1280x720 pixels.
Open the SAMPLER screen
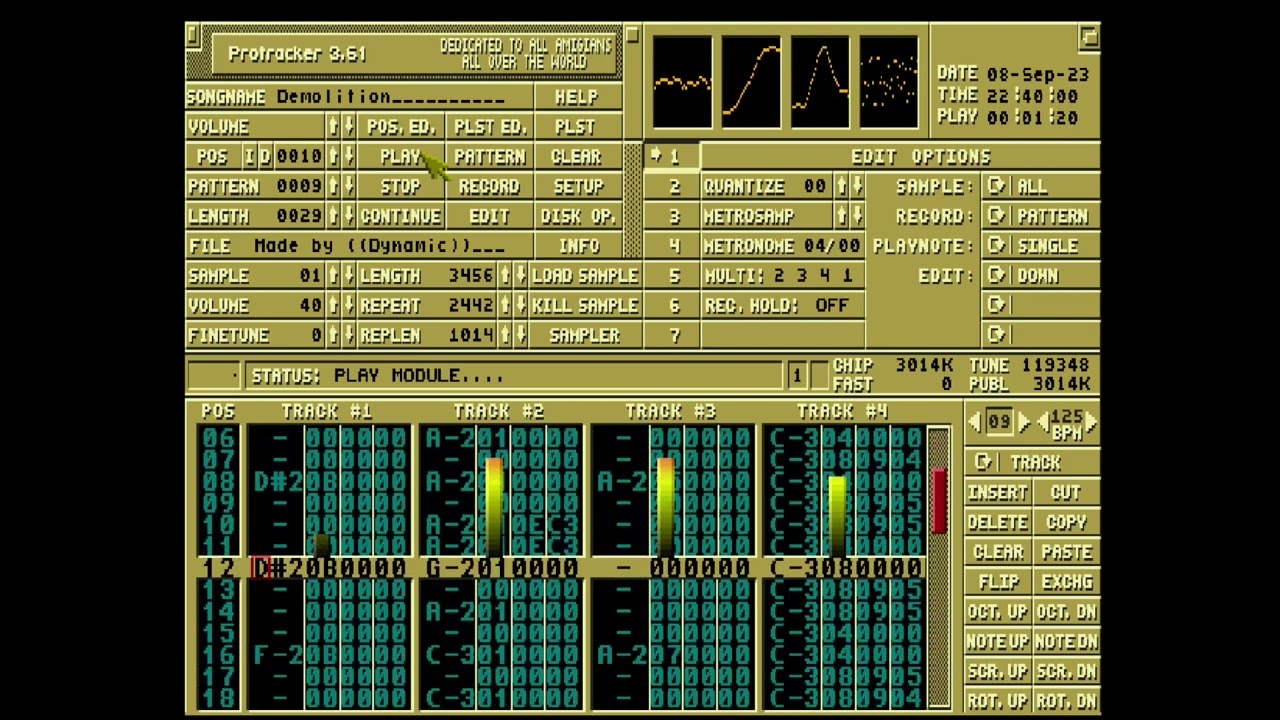585,336
